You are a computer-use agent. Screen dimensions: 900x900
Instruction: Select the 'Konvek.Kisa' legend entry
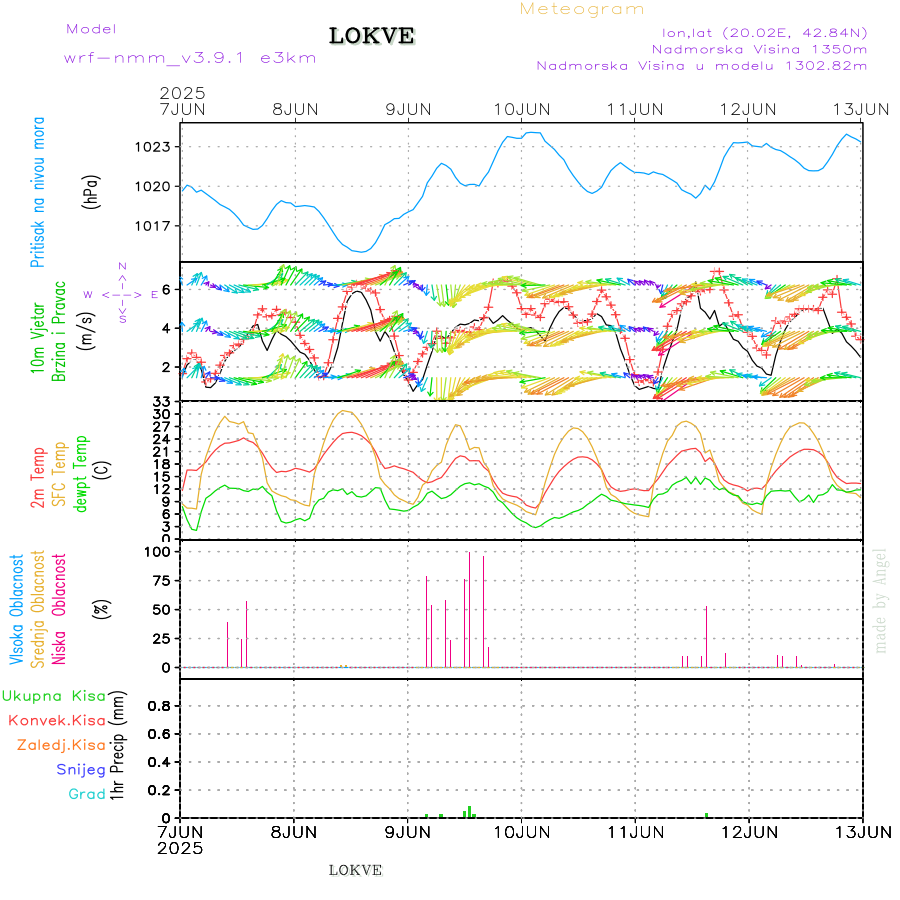[x=56, y=720]
